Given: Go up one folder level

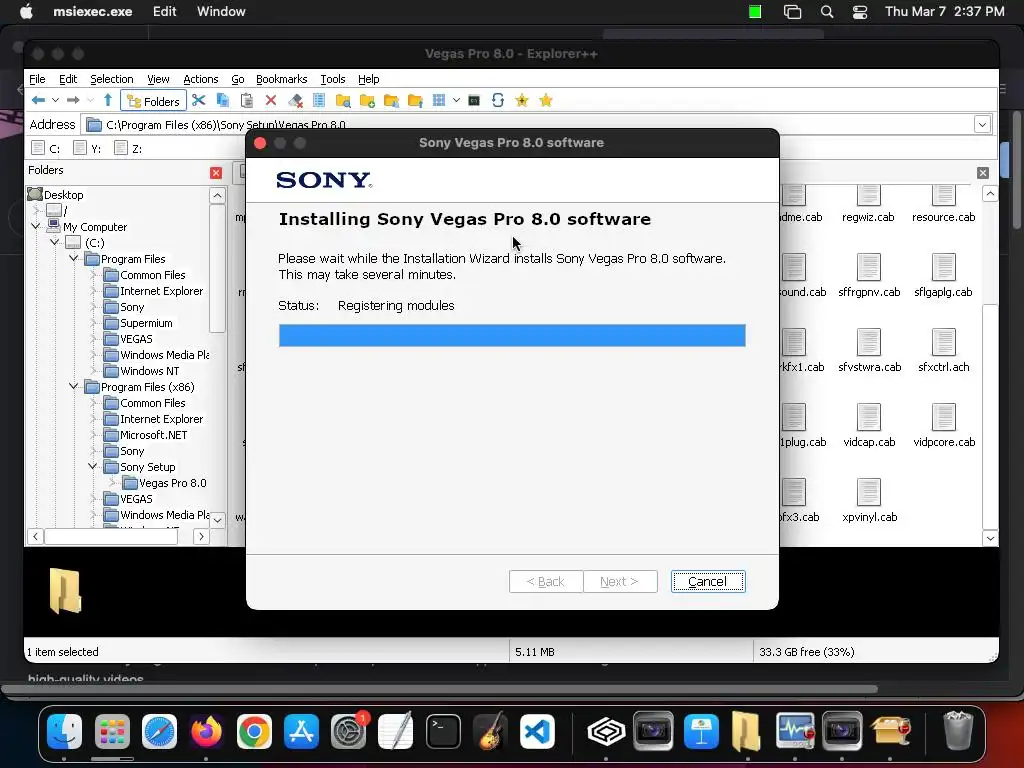Looking at the screenshot, I should click(108, 101).
